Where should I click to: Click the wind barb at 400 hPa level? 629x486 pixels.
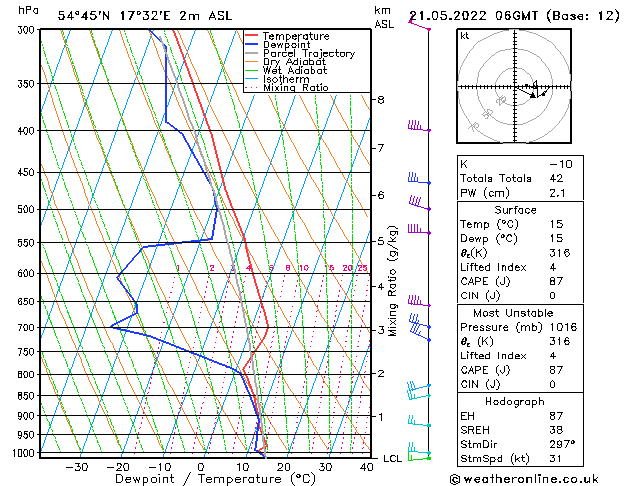[x=419, y=126]
